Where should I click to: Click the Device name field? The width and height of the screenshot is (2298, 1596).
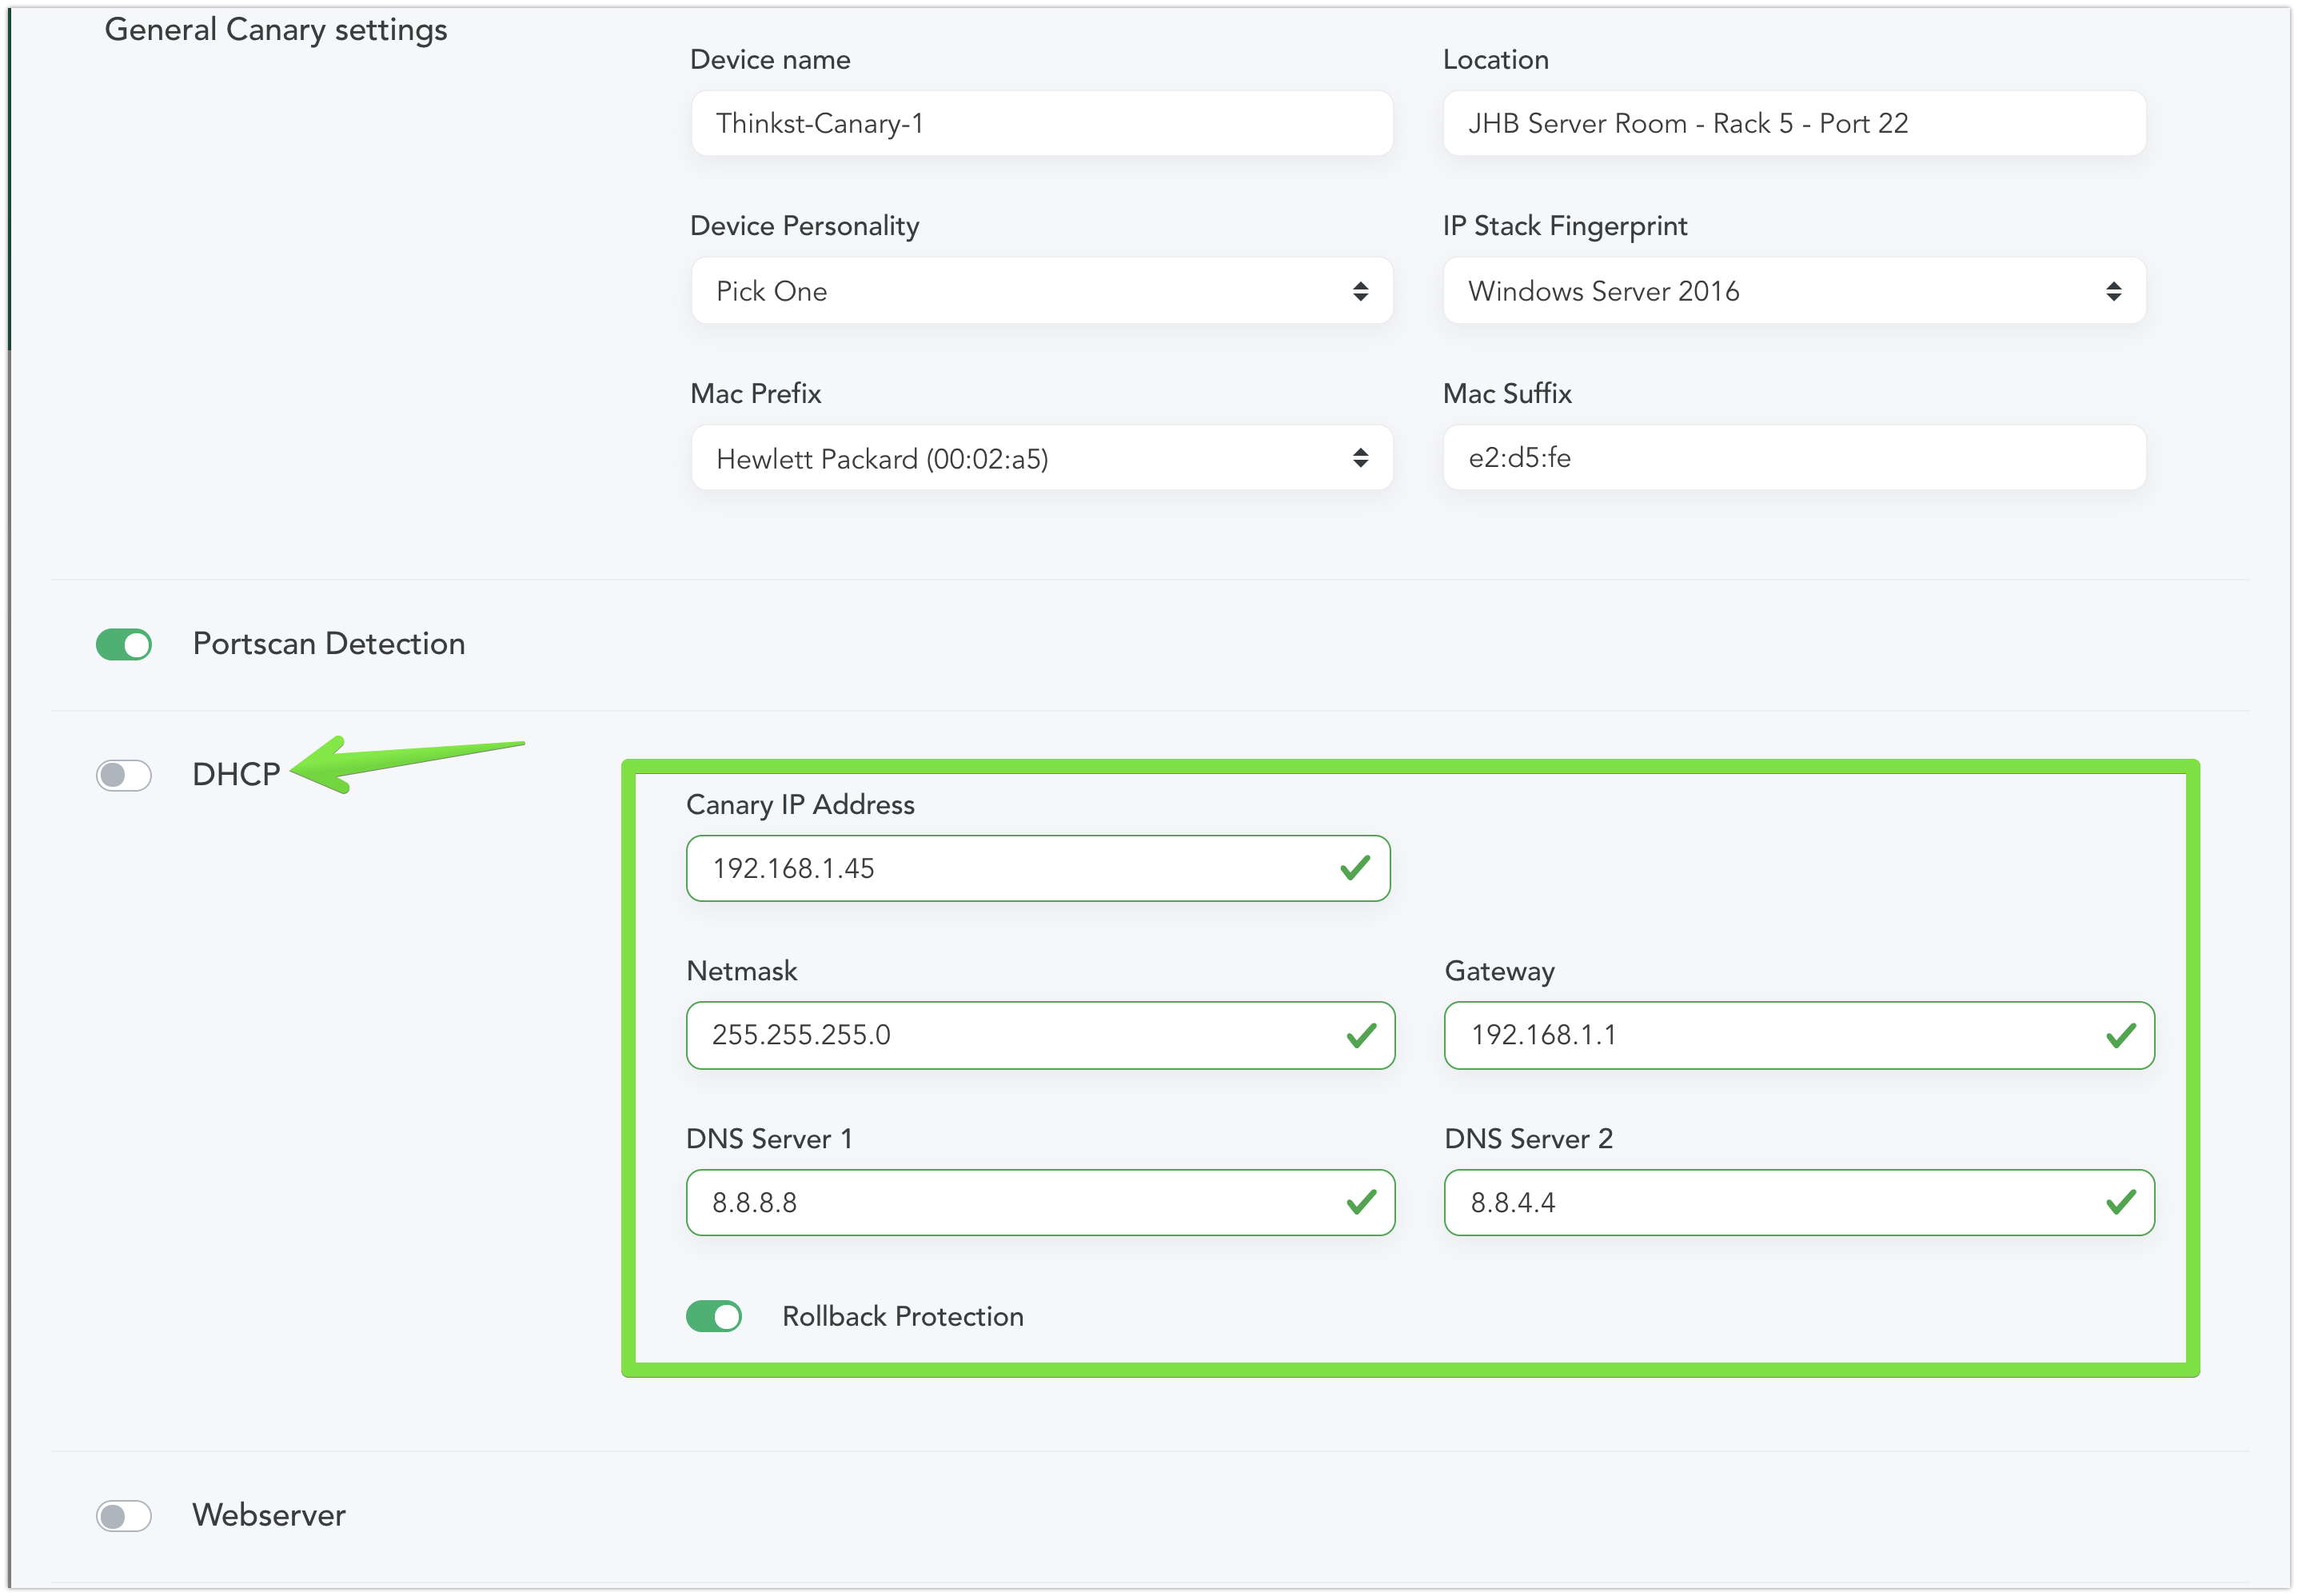click(1040, 123)
